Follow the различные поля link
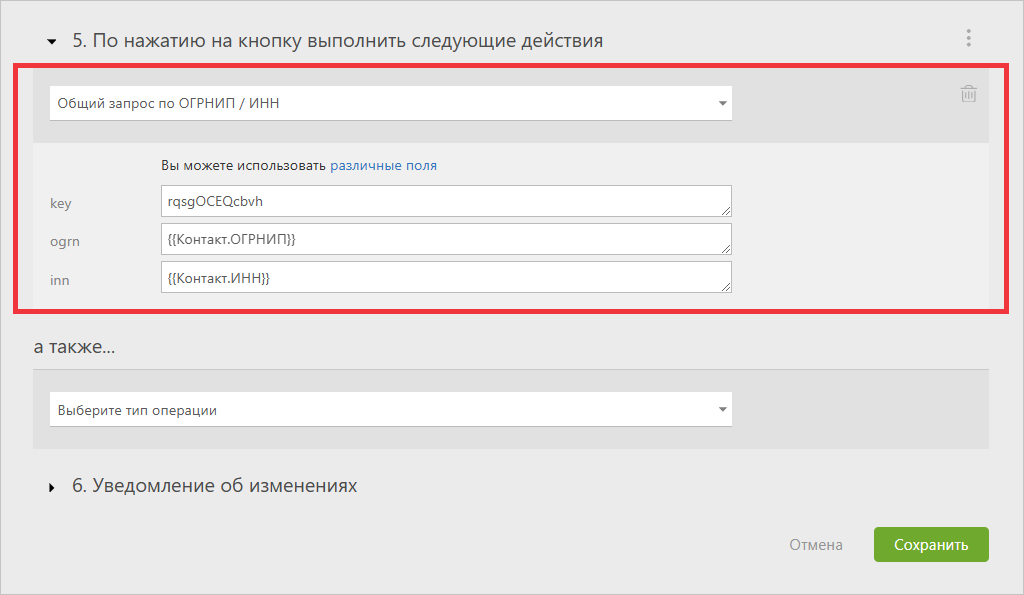The height and width of the screenshot is (595, 1024). [x=383, y=165]
